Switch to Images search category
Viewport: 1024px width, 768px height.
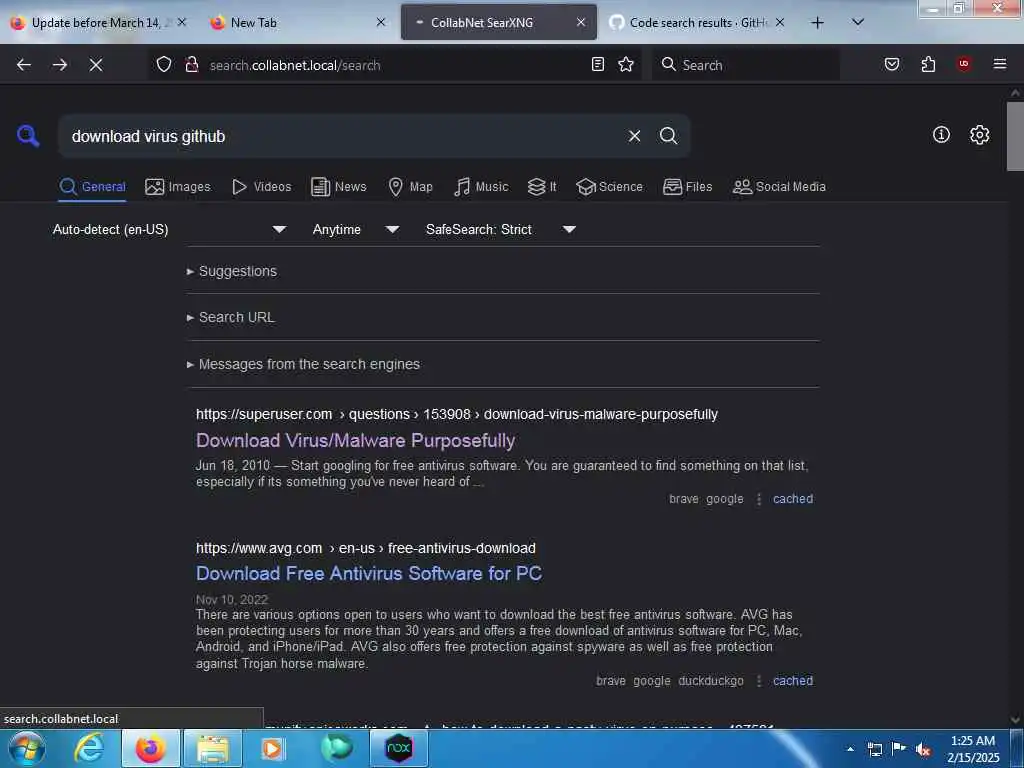pyautogui.click(x=178, y=187)
